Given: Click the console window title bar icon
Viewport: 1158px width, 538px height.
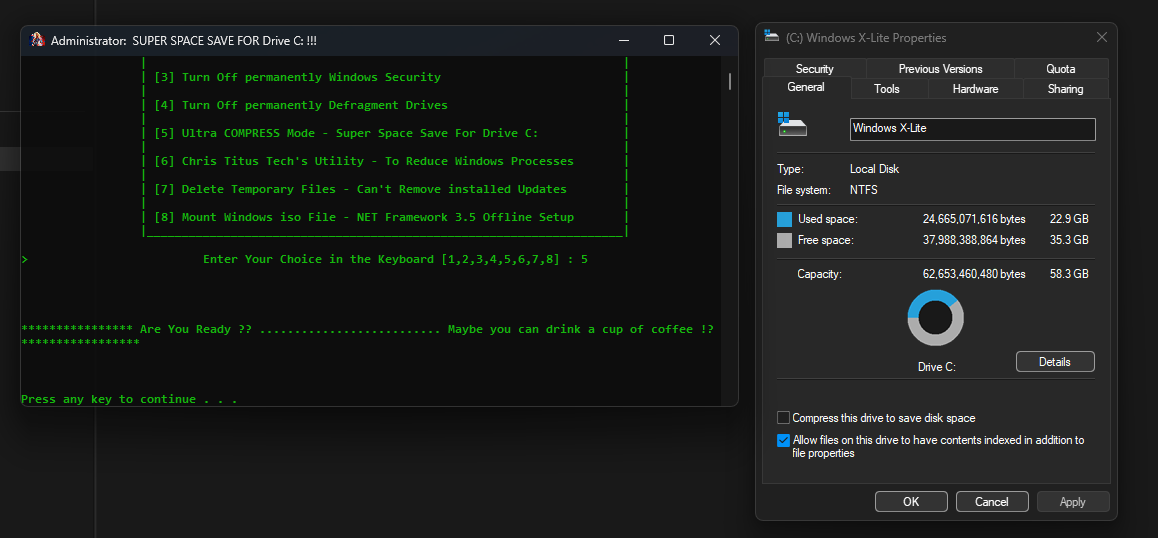Looking at the screenshot, I should pos(37,40).
